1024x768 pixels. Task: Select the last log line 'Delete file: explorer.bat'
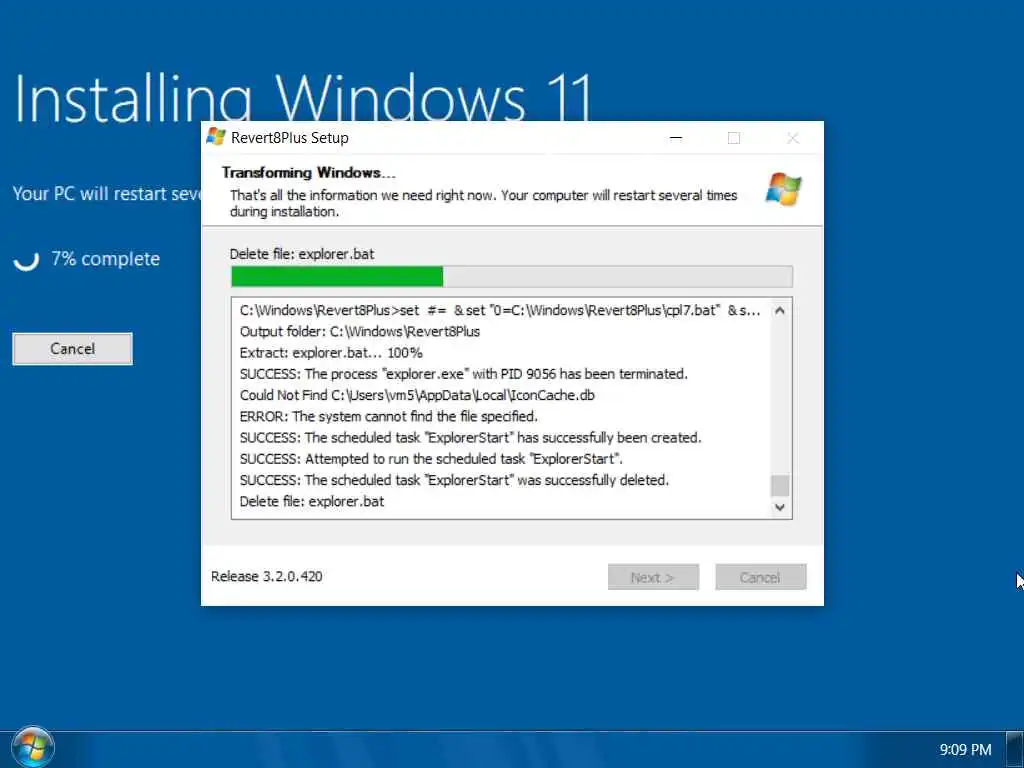[x=312, y=502]
